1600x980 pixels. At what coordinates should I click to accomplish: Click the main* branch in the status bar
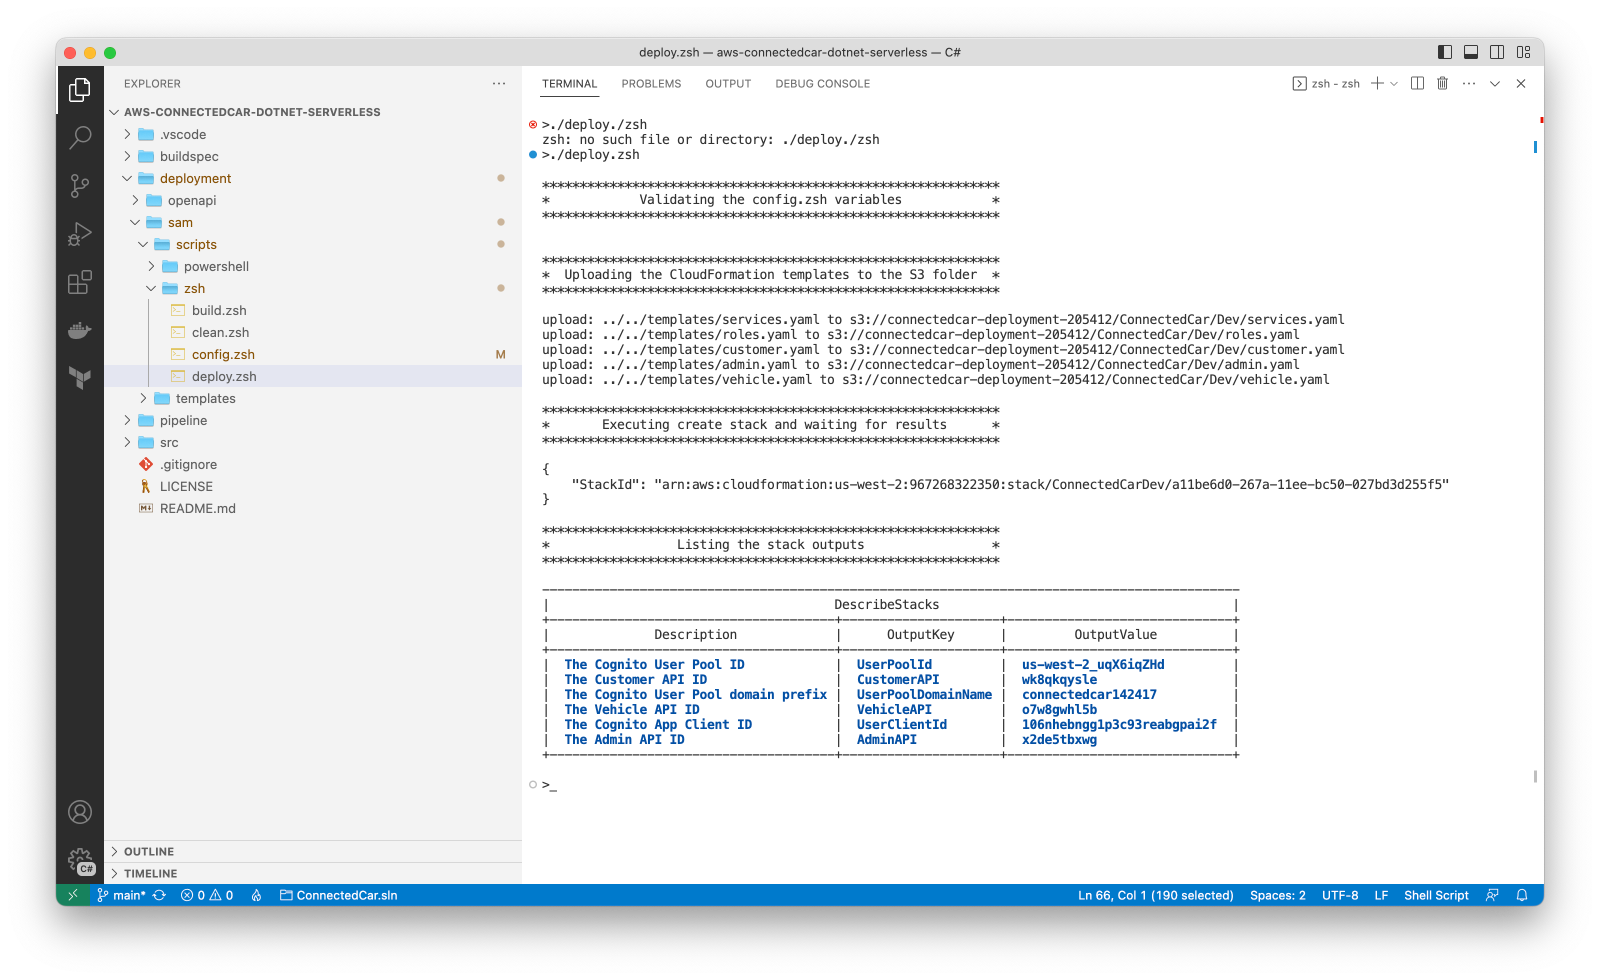click(x=121, y=895)
